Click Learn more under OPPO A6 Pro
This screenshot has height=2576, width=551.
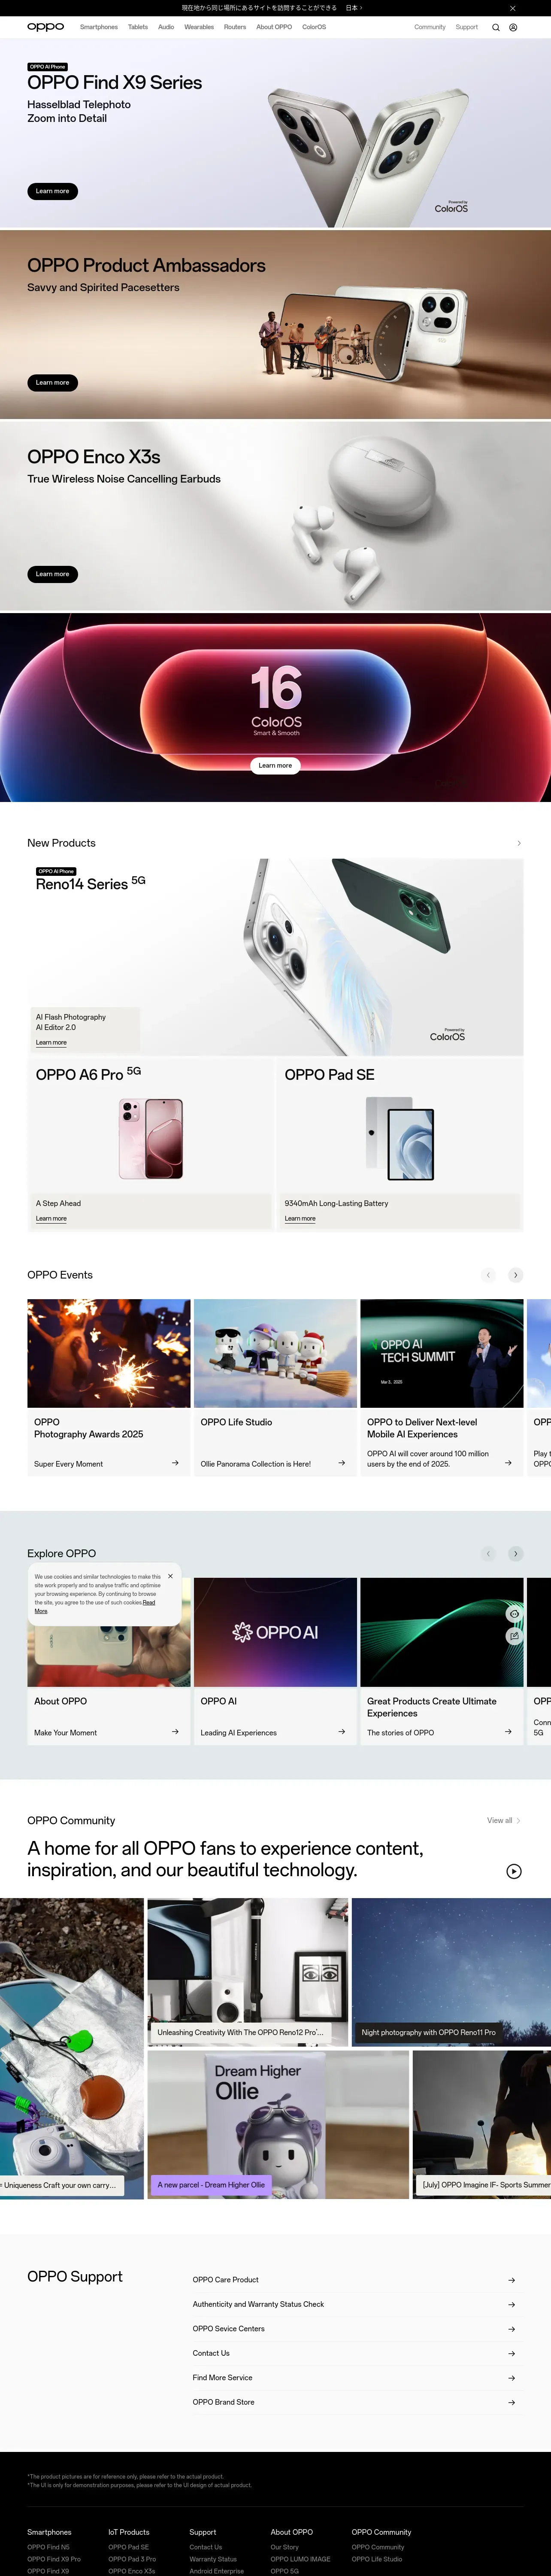click(x=51, y=1218)
